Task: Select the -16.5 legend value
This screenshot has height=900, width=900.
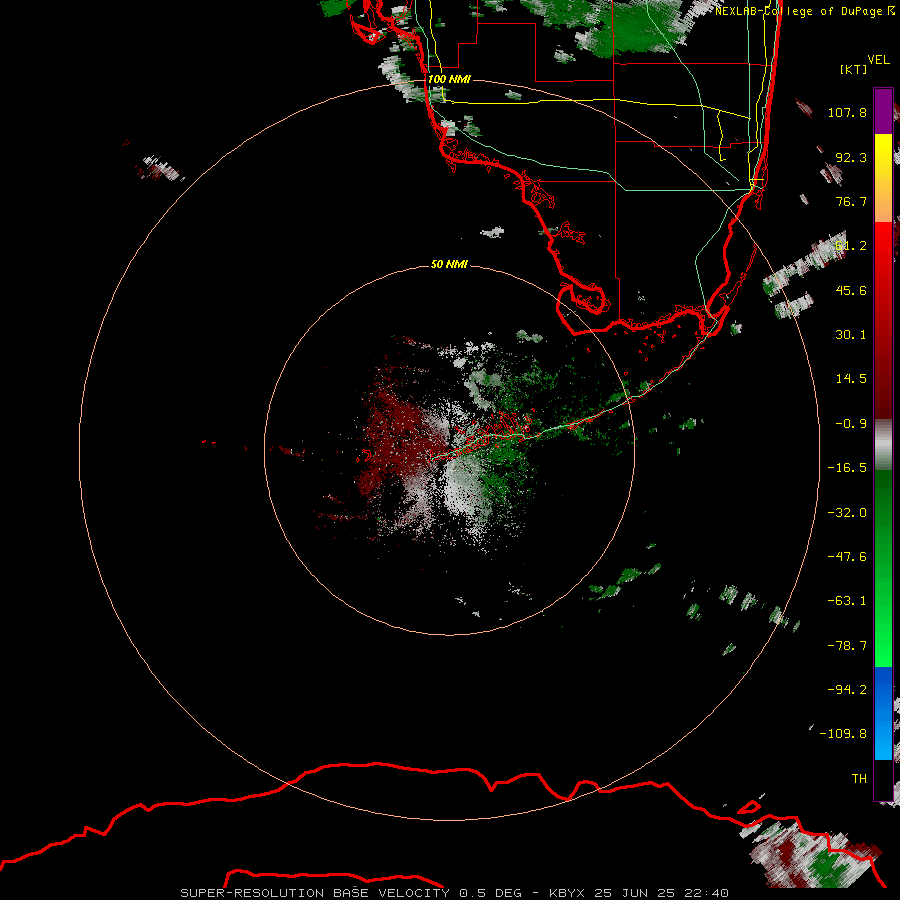Action: [847, 468]
